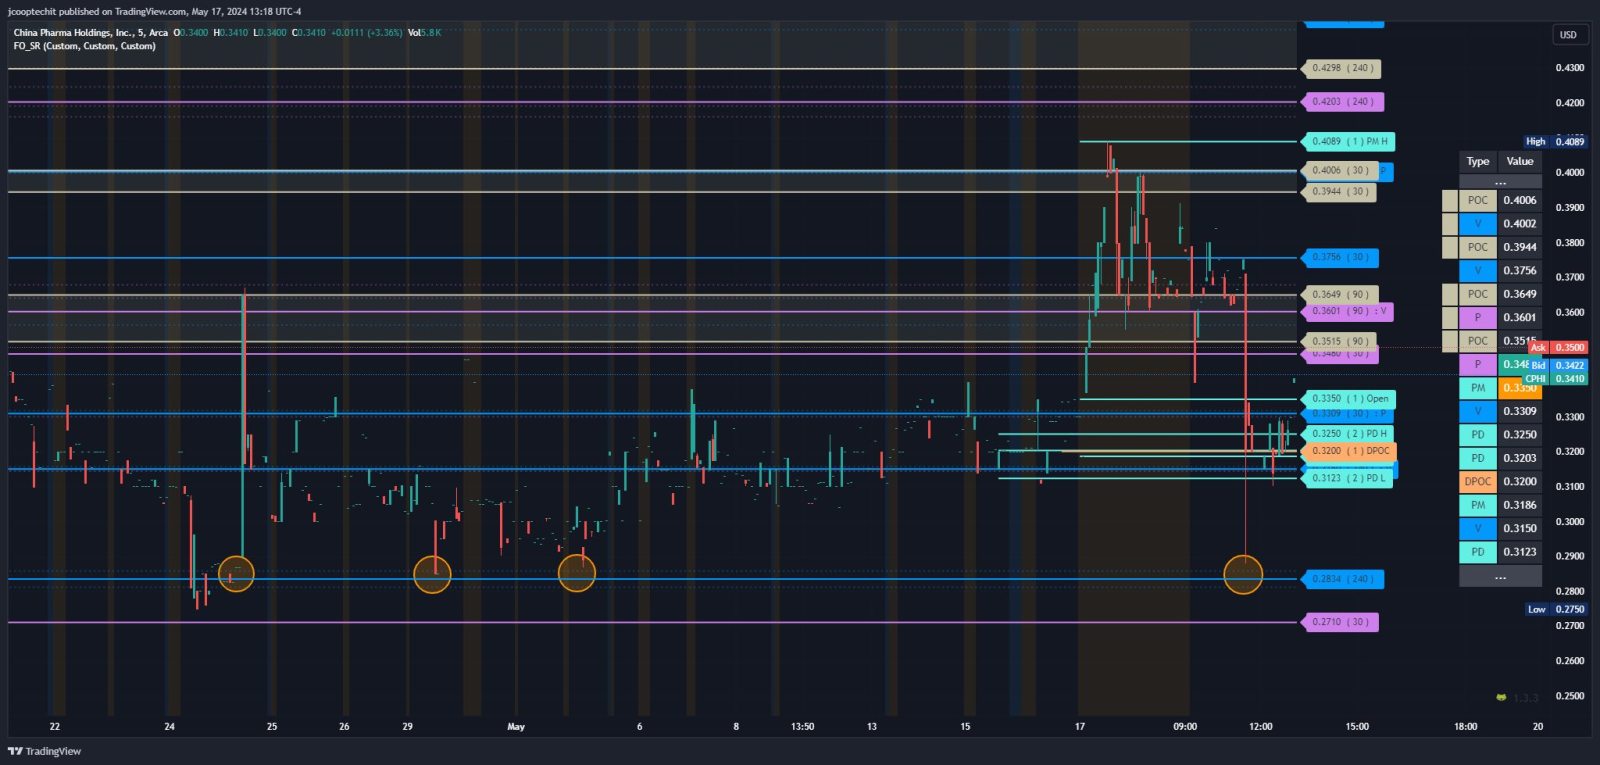
Task: Click the 18:00 time axis label
Action: coord(1465,727)
